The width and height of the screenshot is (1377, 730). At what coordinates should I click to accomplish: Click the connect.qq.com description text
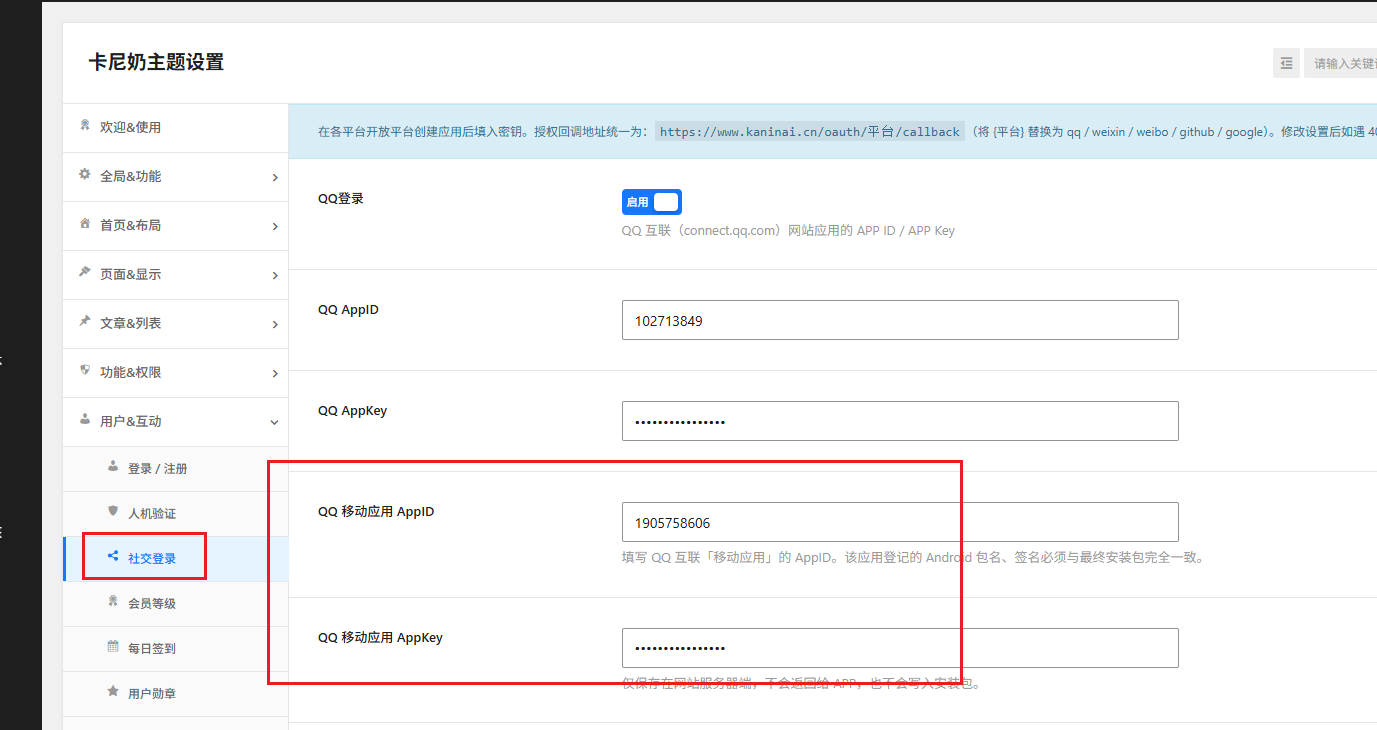click(x=788, y=230)
